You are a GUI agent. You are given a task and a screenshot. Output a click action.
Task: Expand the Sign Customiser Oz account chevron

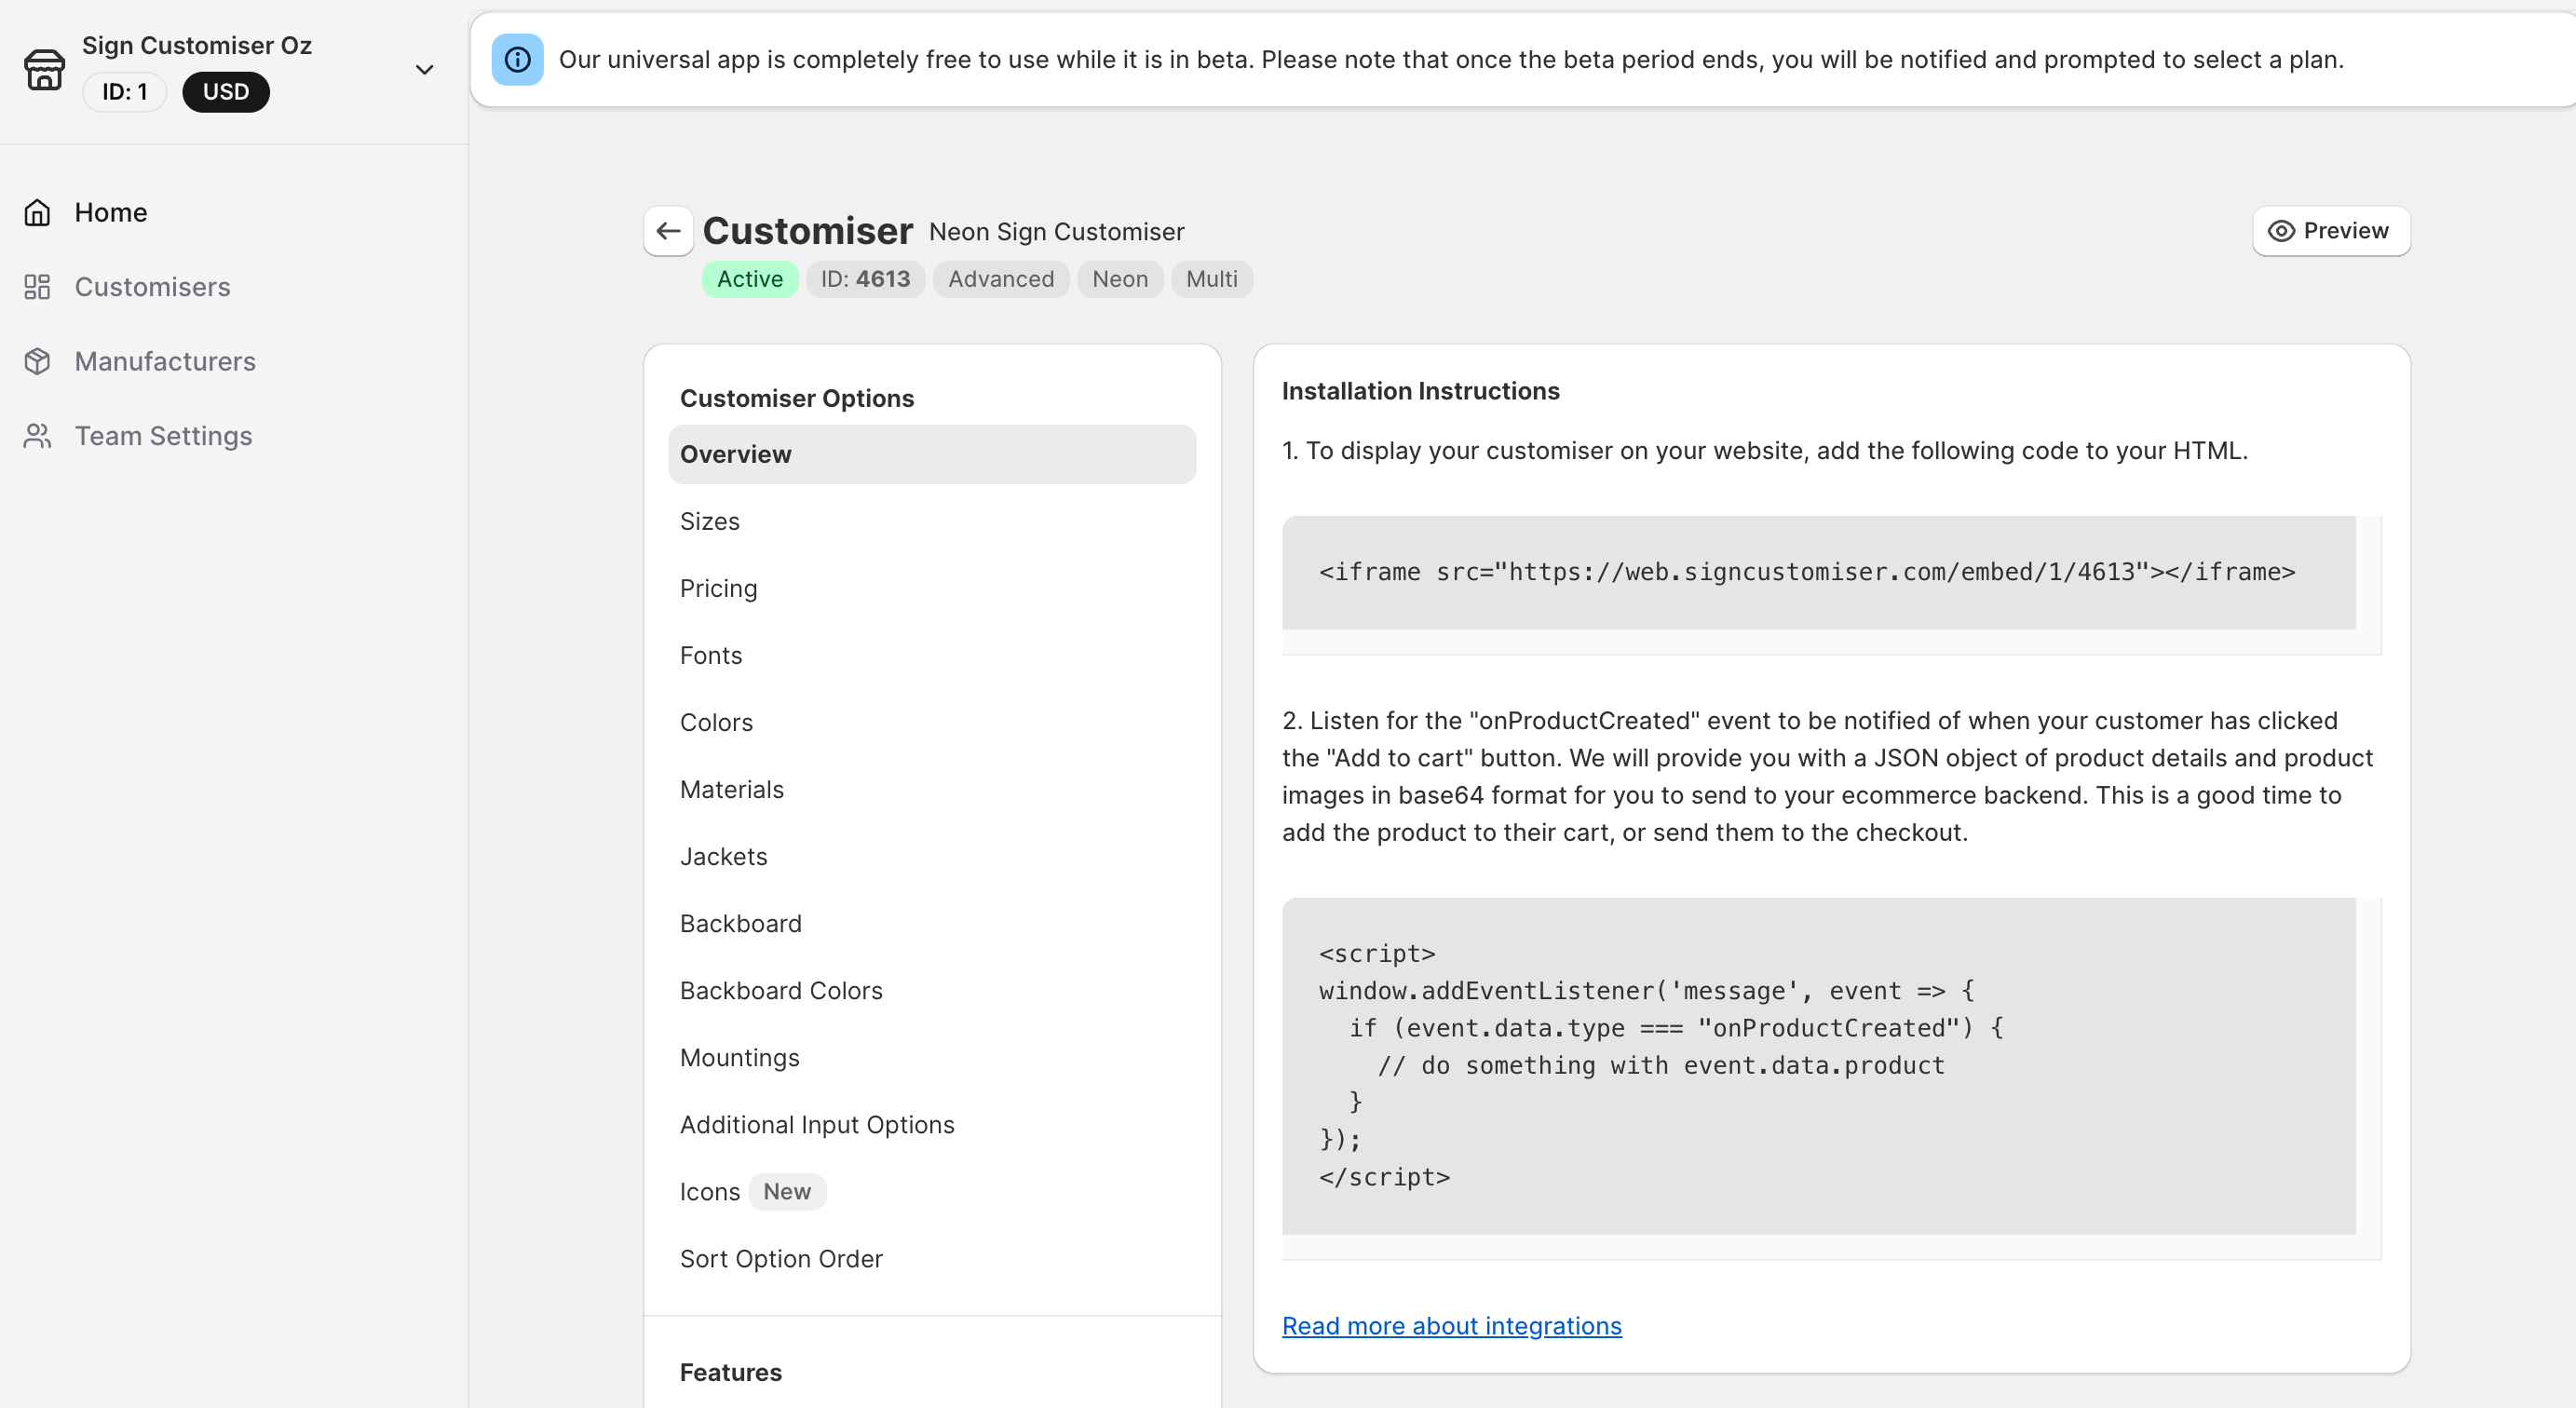[x=424, y=69]
